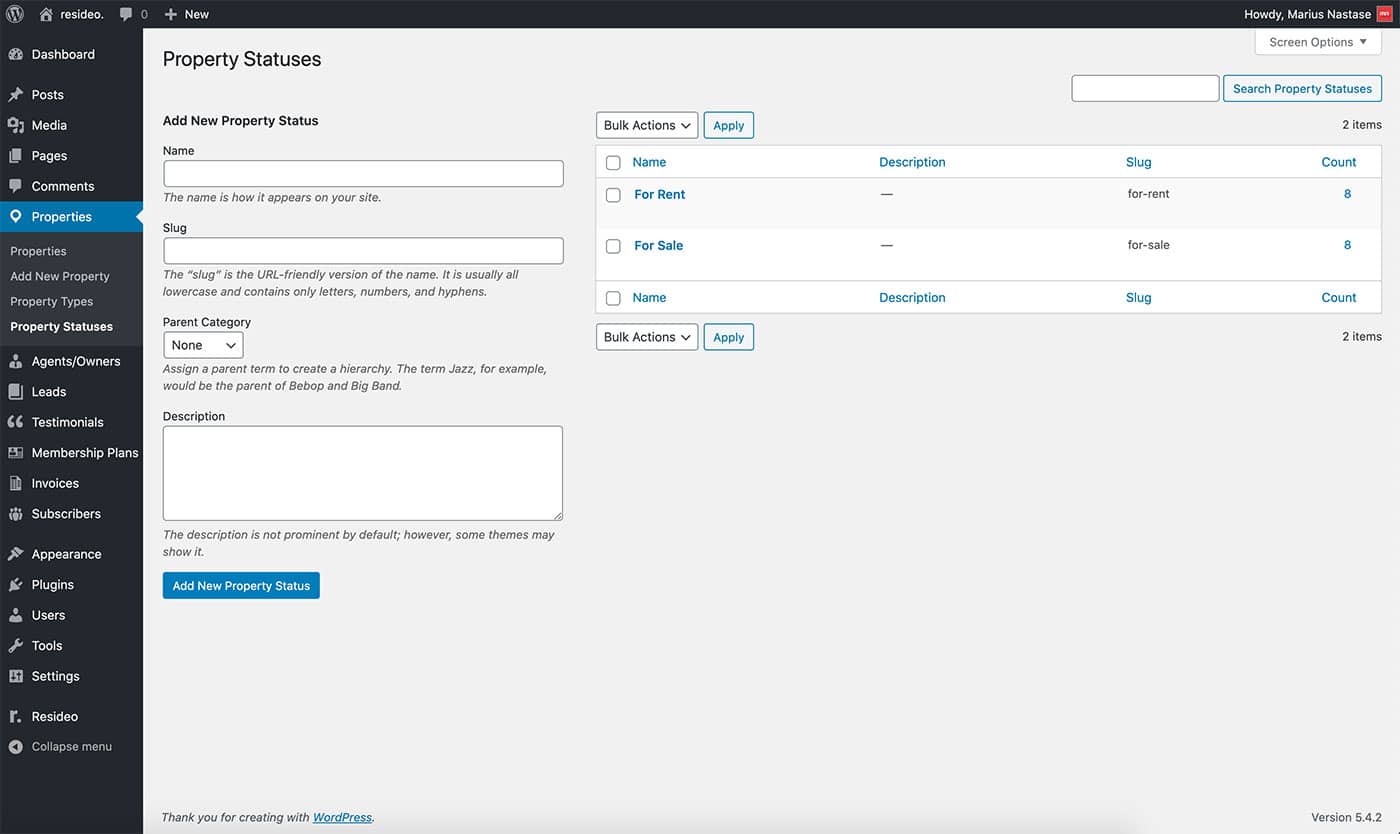The height and width of the screenshot is (834, 1400).
Task: Click the Plugins plug icon
Action: 16,585
